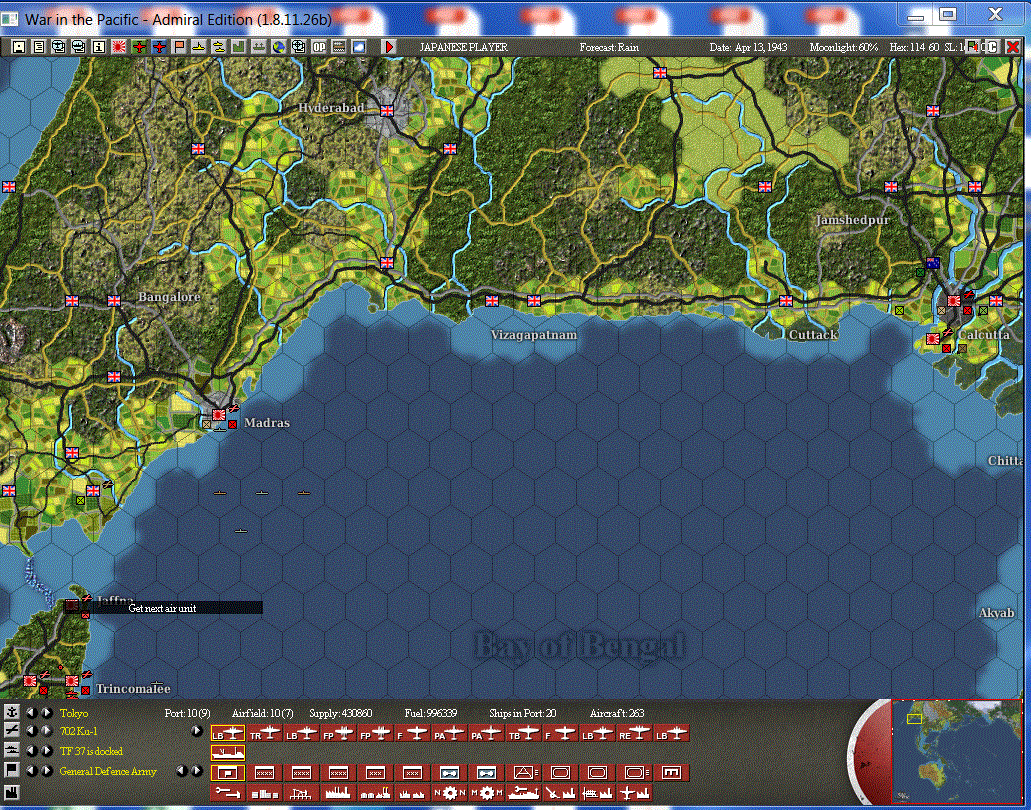Click the 'Supply: 430860' value
This screenshot has width=1031, height=810.
[x=341, y=713]
